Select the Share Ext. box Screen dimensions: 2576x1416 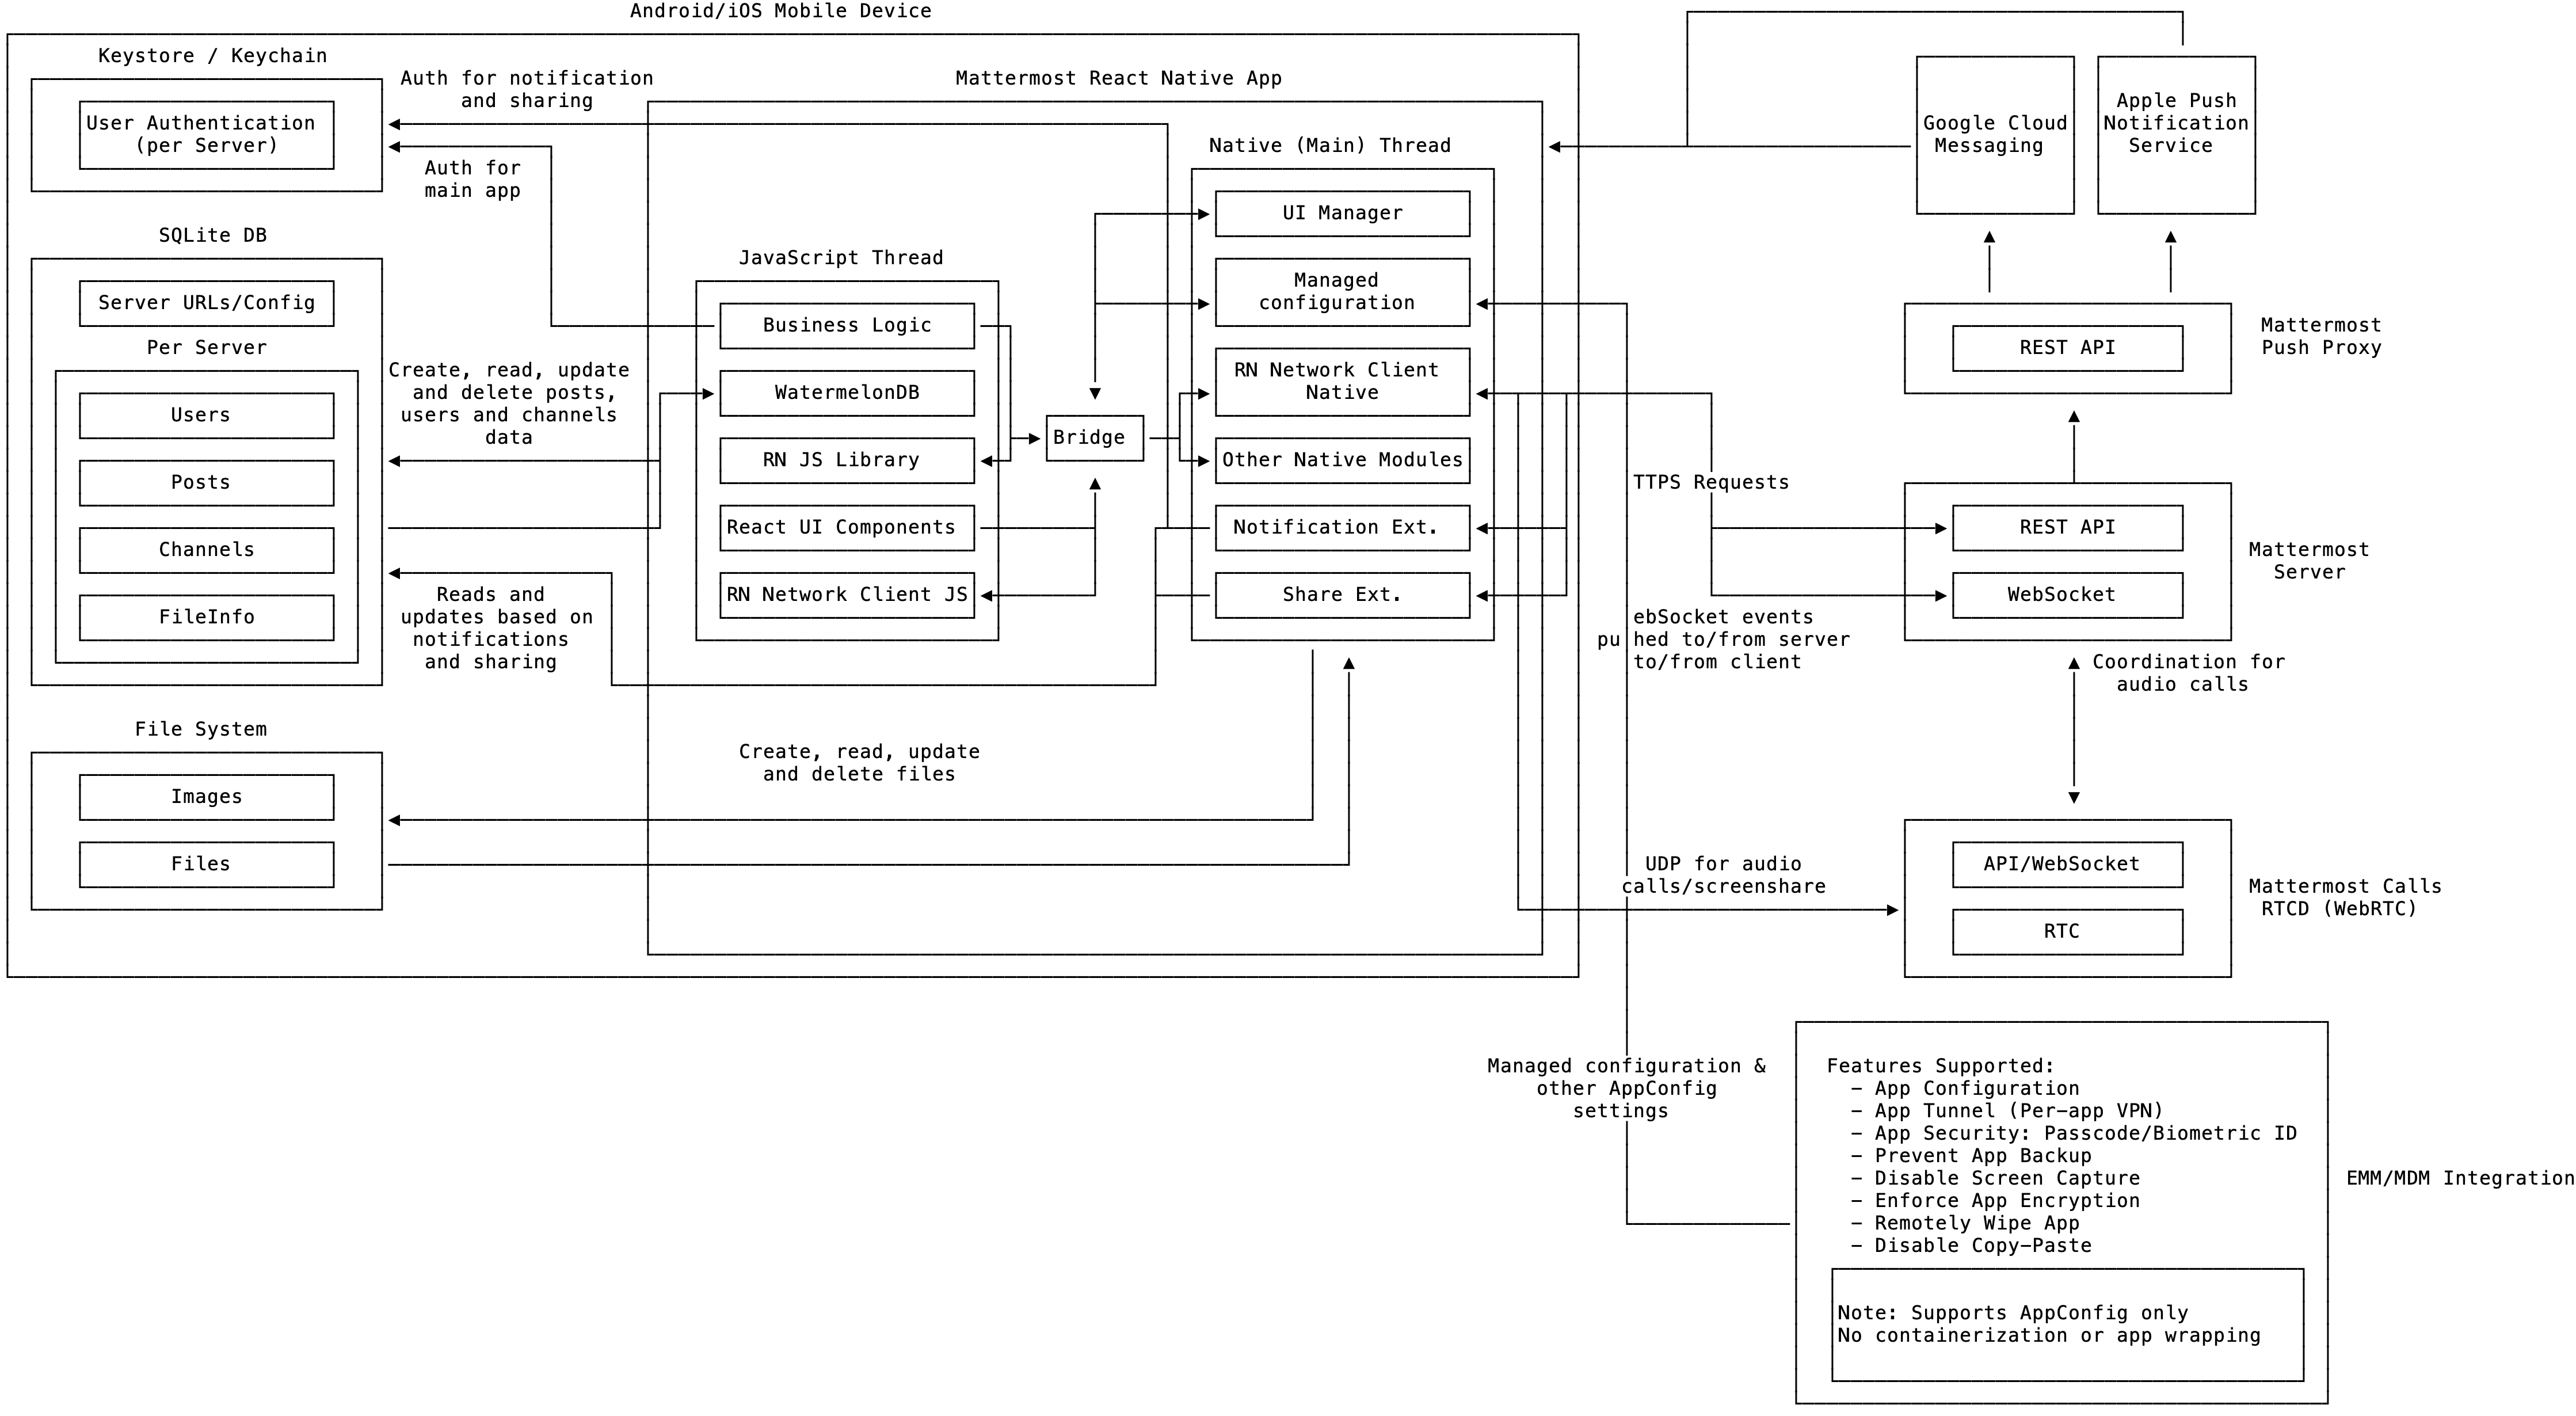[1342, 595]
